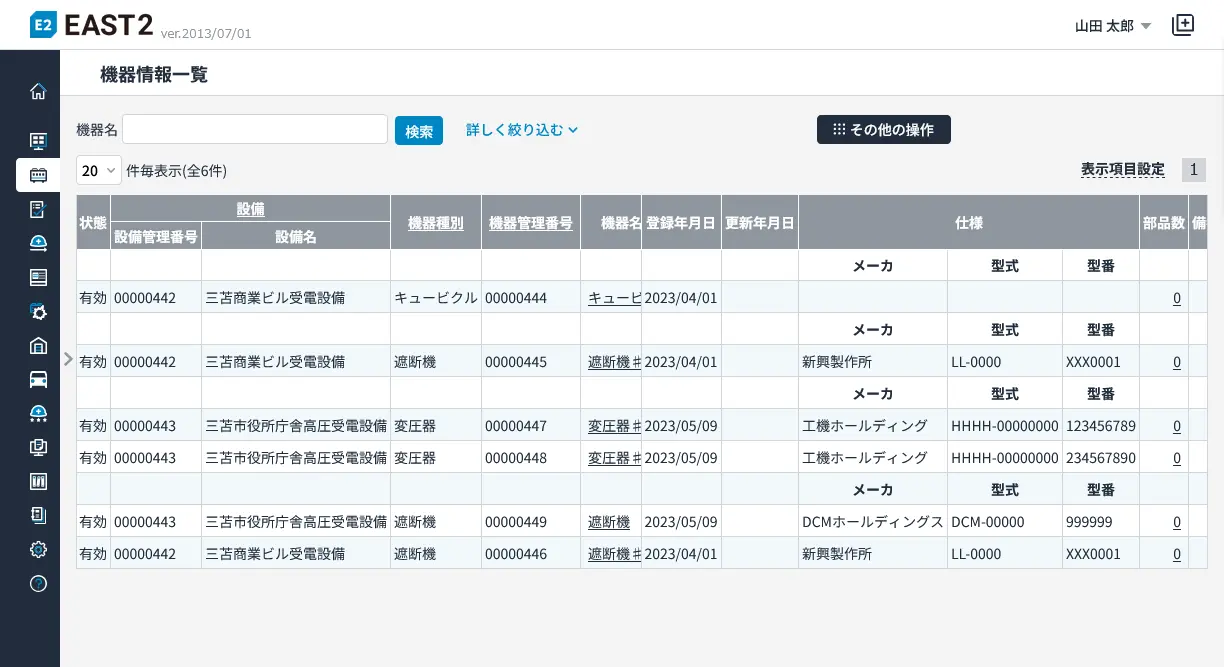Expand the sidebar with the arrow handle
The width and height of the screenshot is (1224, 667).
(x=68, y=358)
